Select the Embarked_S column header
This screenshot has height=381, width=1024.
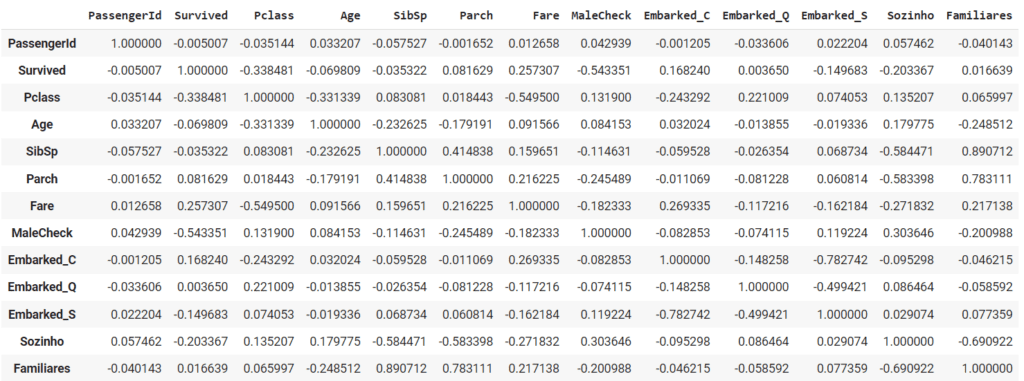pos(834,16)
